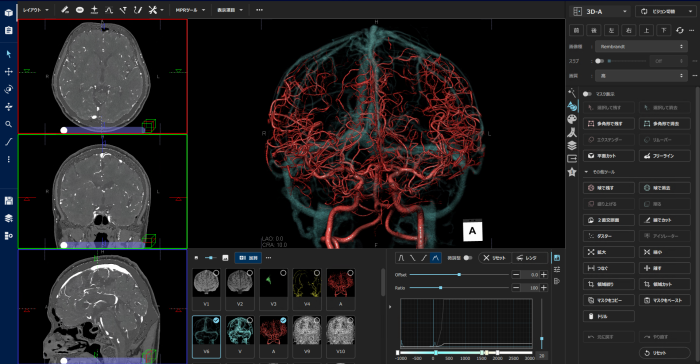Screen dimensions: 700x364
Task: Click the ドリル button
Action: pos(609,316)
